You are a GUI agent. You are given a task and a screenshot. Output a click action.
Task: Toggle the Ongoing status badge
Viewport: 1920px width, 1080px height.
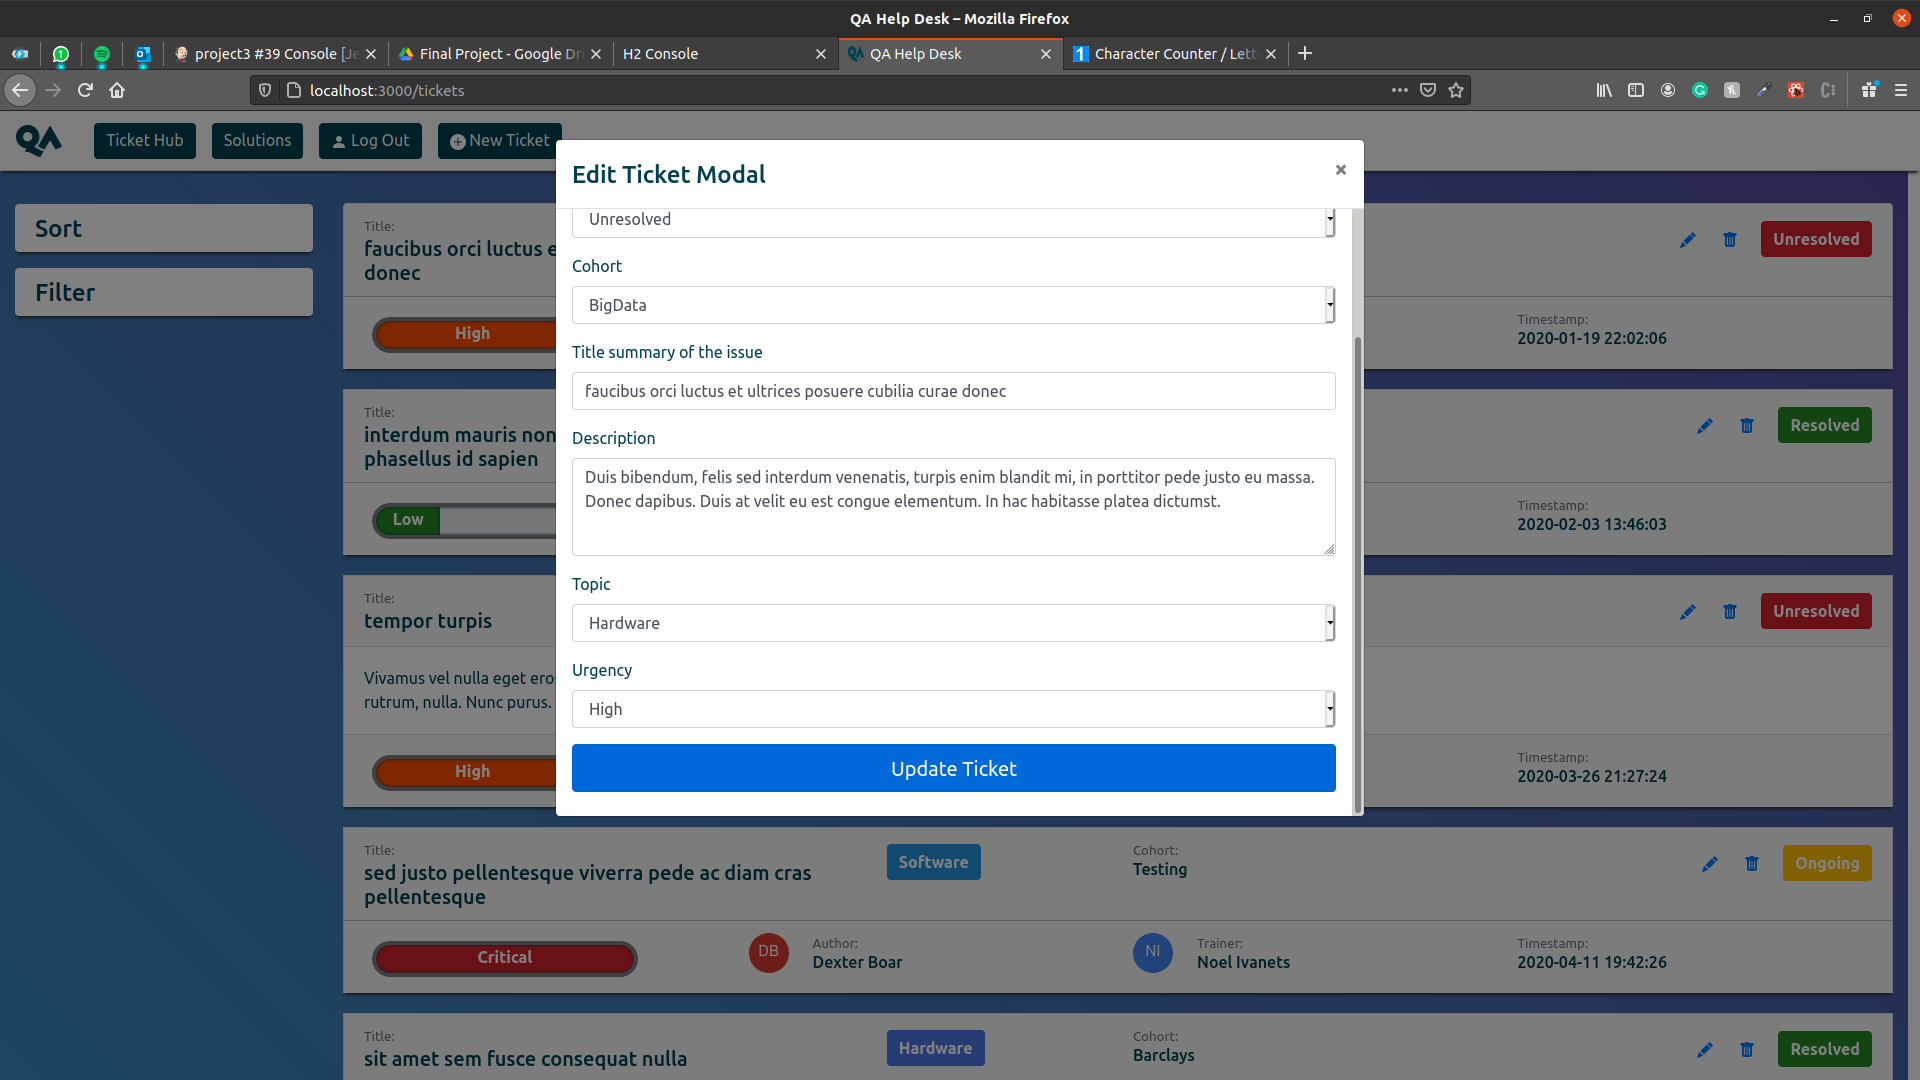click(1827, 863)
